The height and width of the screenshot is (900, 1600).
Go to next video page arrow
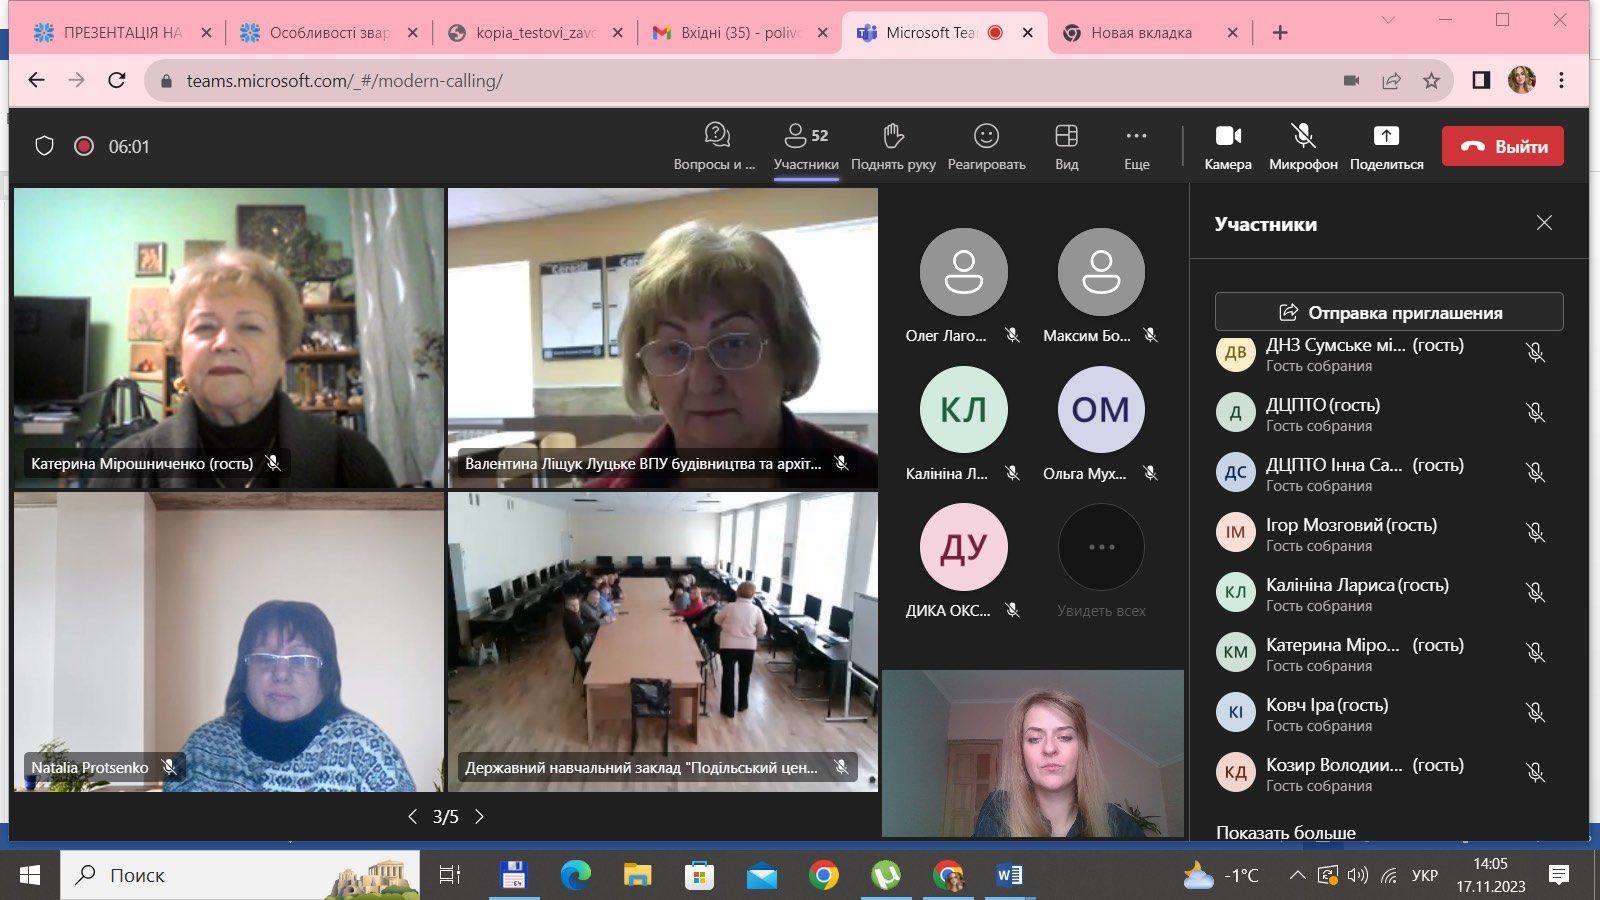coord(479,817)
